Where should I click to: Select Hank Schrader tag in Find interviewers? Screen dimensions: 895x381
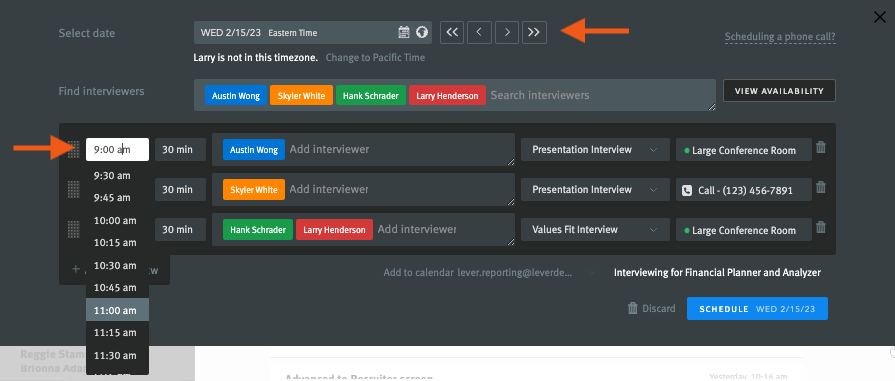pyautogui.click(x=371, y=95)
